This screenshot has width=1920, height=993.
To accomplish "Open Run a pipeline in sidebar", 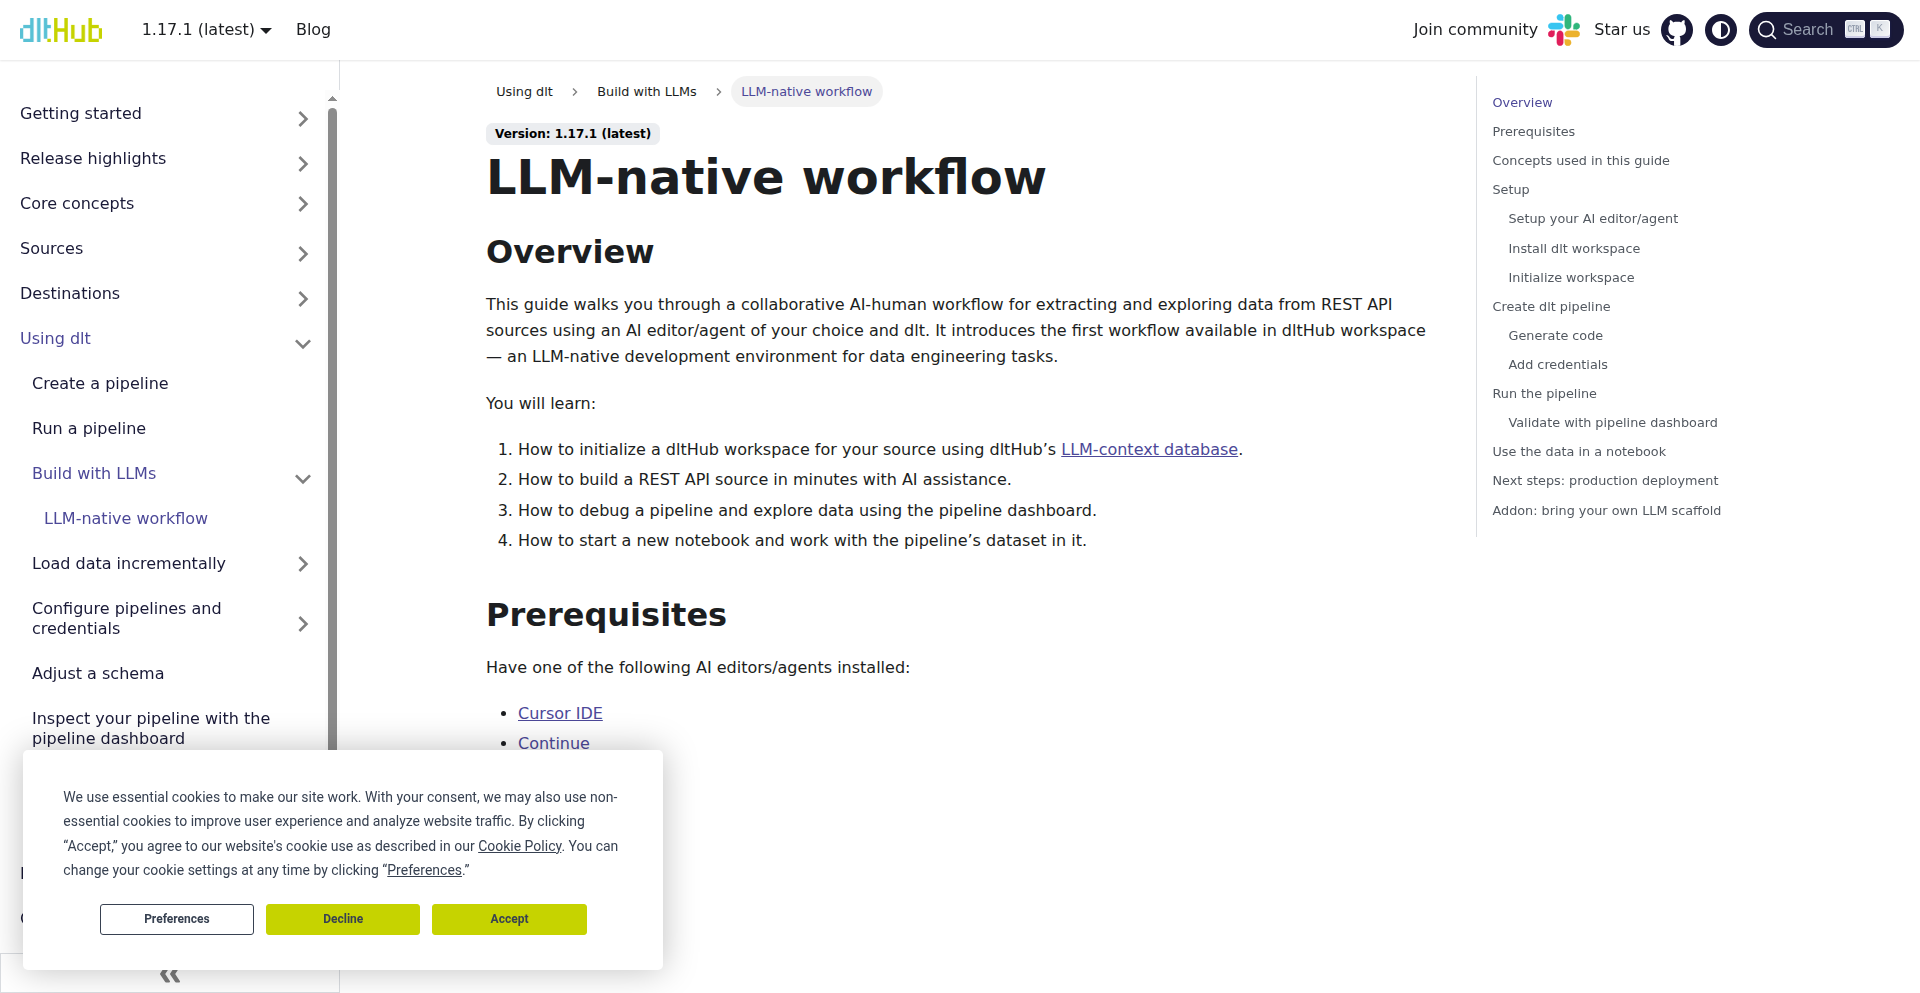I will point(89,428).
